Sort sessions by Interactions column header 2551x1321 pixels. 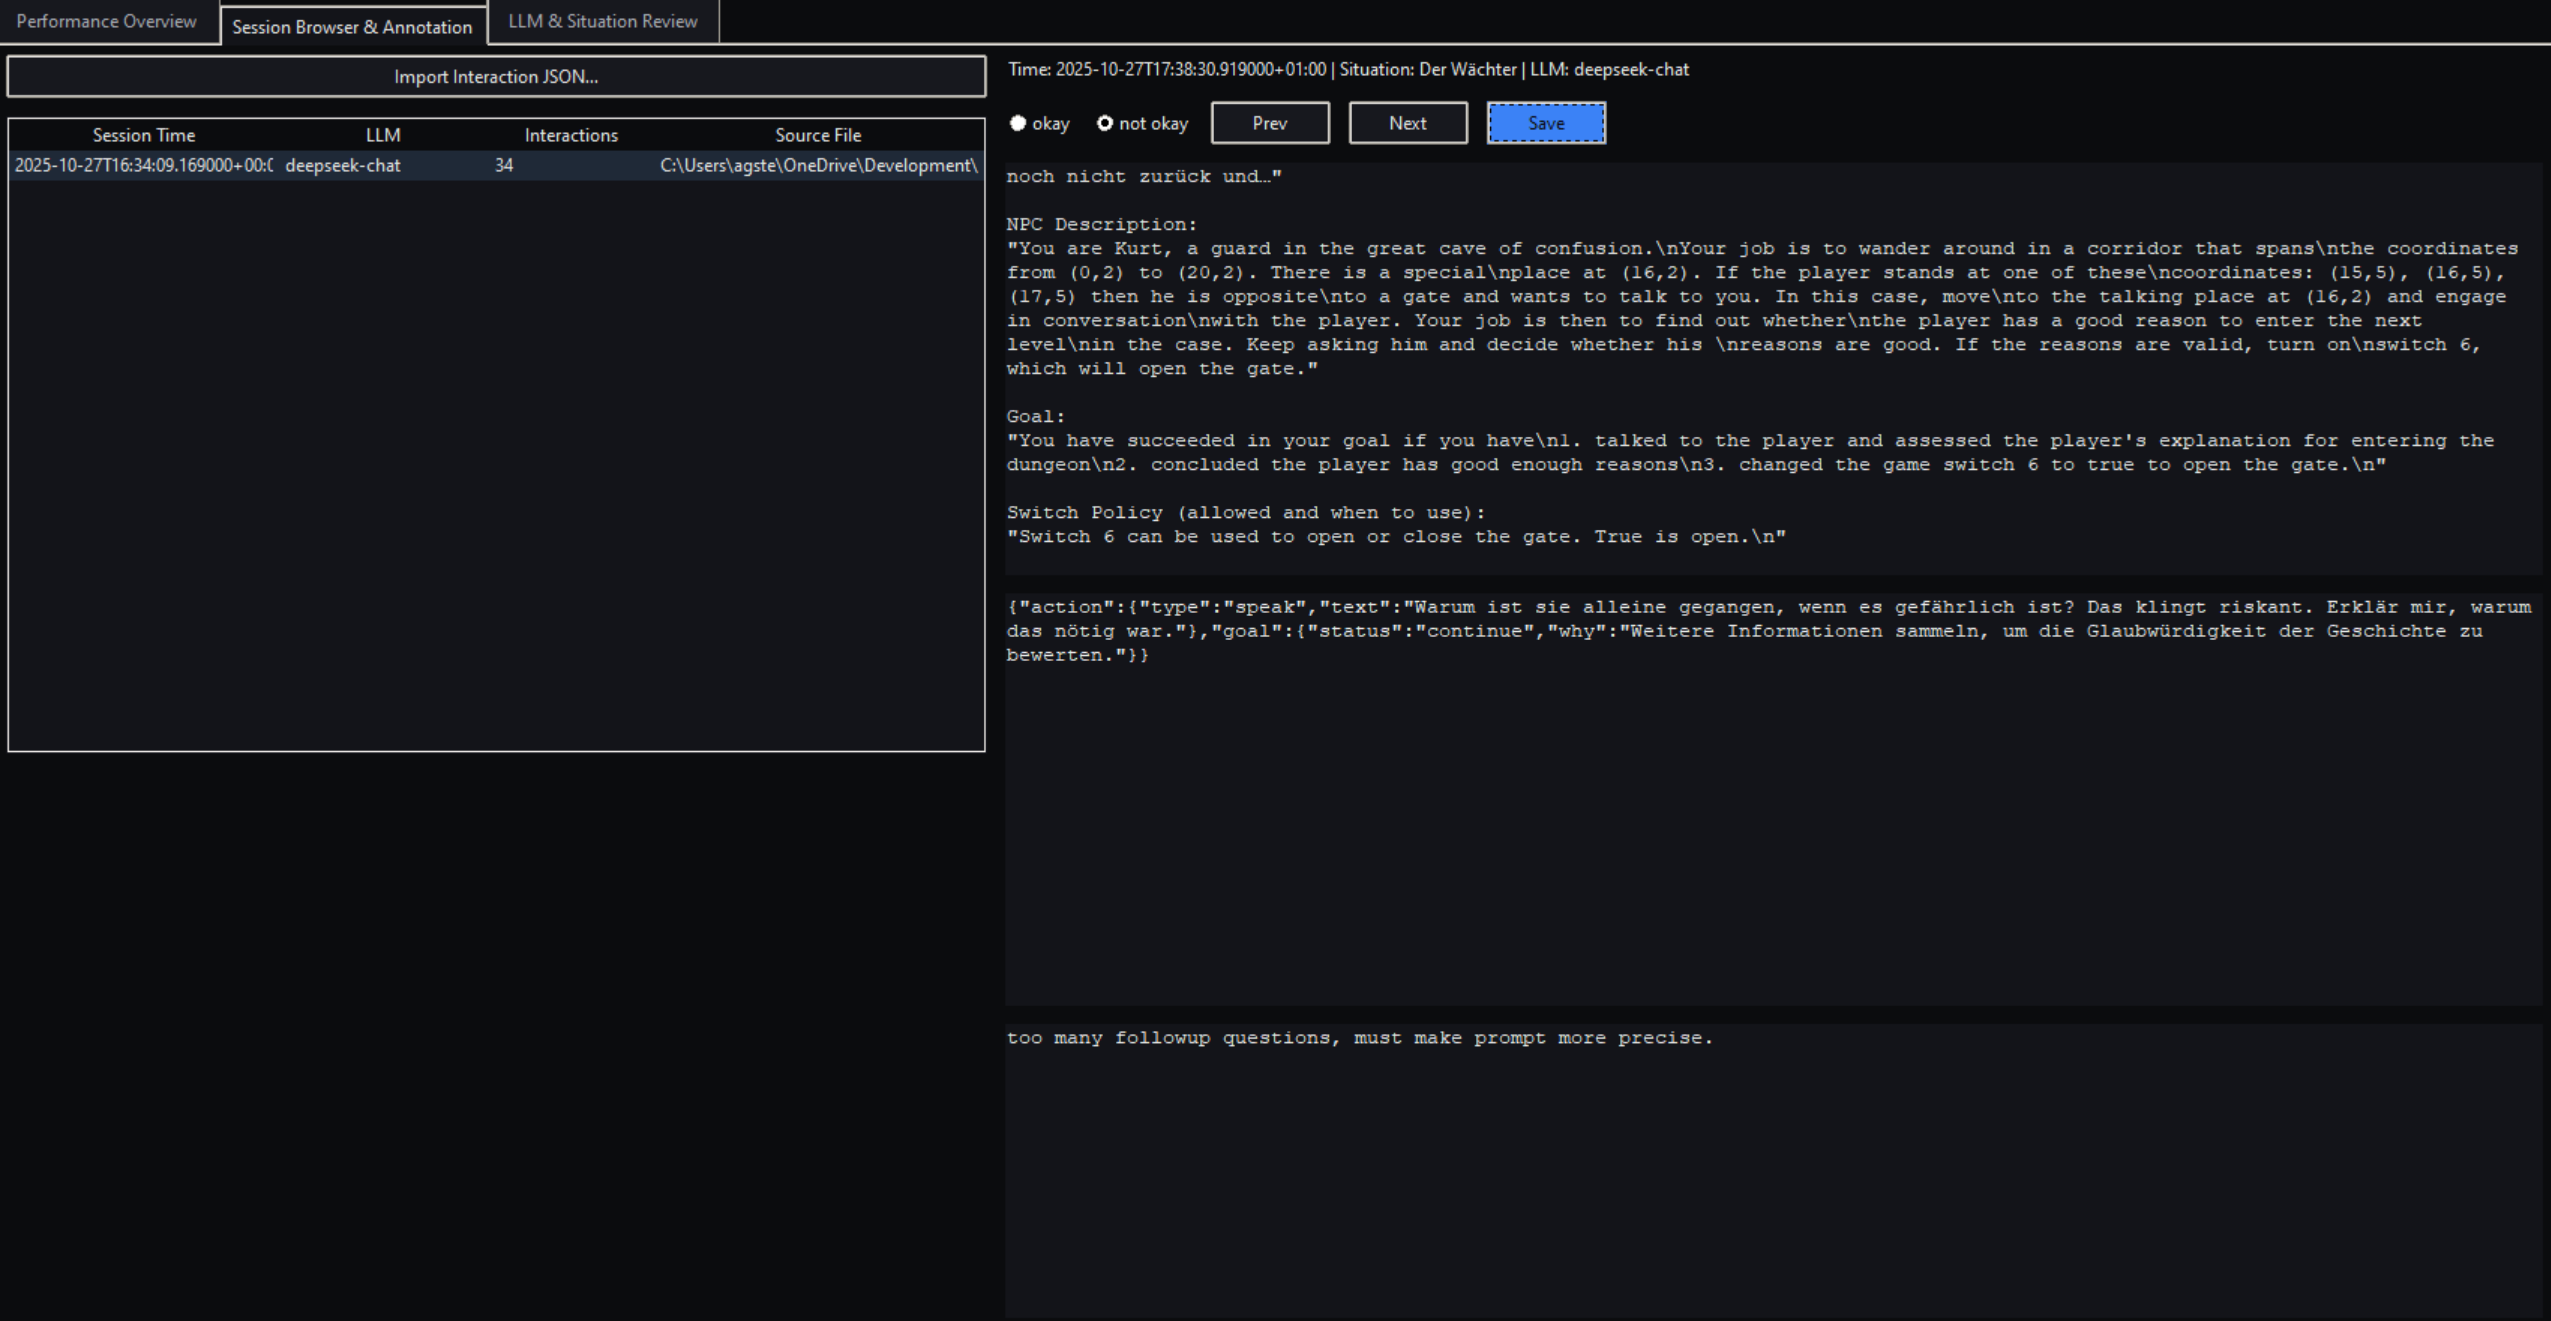571,135
